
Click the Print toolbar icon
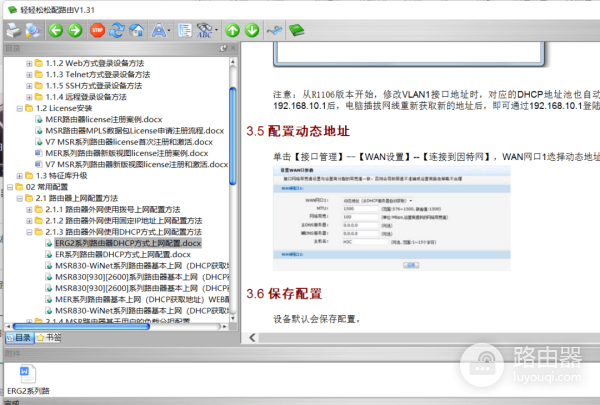tap(14, 30)
